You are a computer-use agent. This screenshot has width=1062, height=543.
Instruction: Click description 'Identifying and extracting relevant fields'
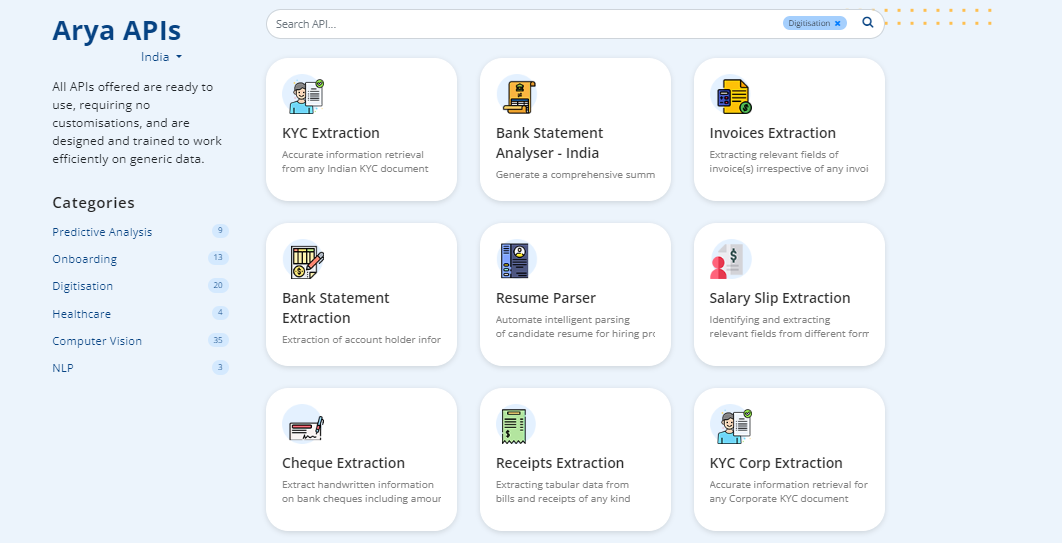788,327
